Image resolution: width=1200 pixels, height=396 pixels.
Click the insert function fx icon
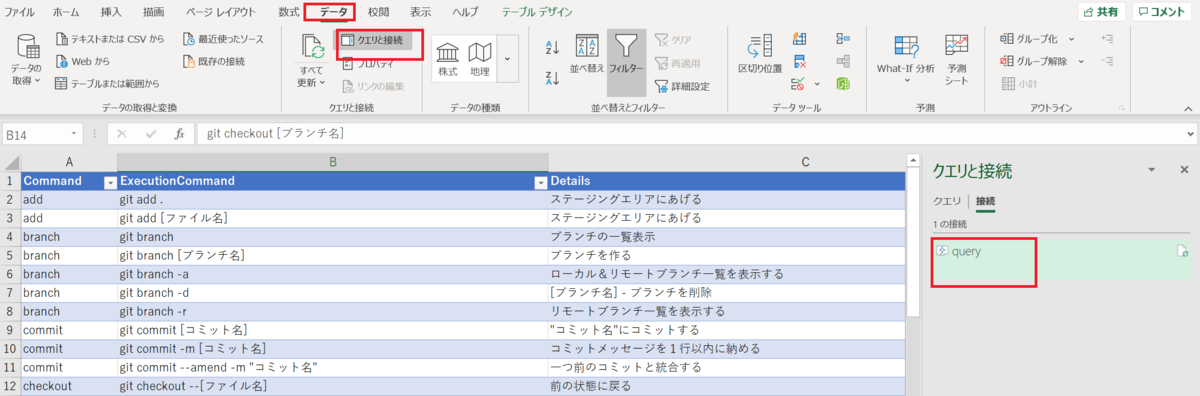coord(179,134)
